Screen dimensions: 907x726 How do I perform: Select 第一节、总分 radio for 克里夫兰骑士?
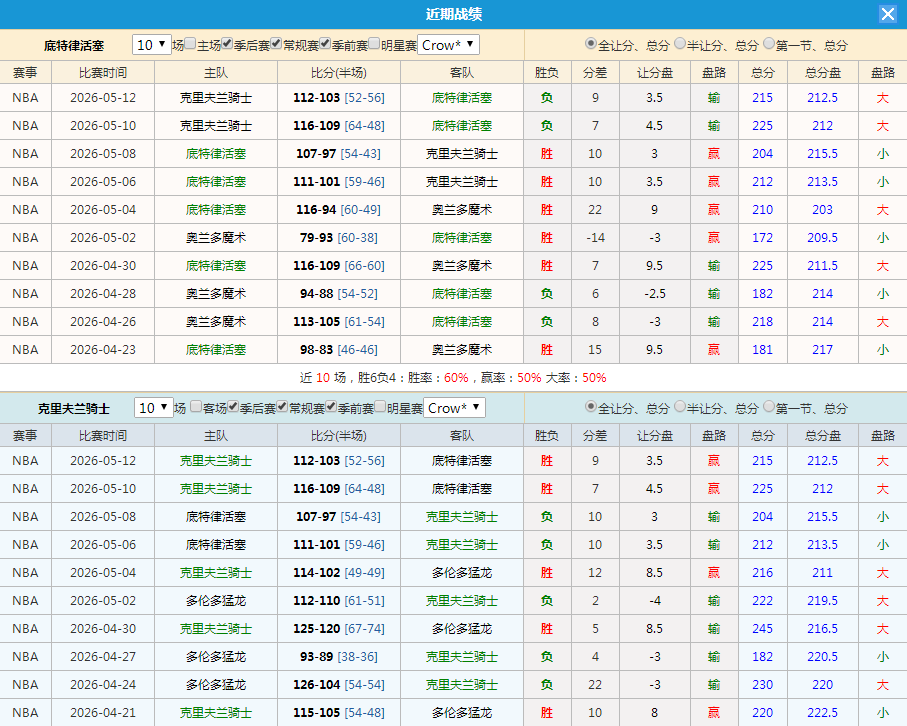coord(769,407)
